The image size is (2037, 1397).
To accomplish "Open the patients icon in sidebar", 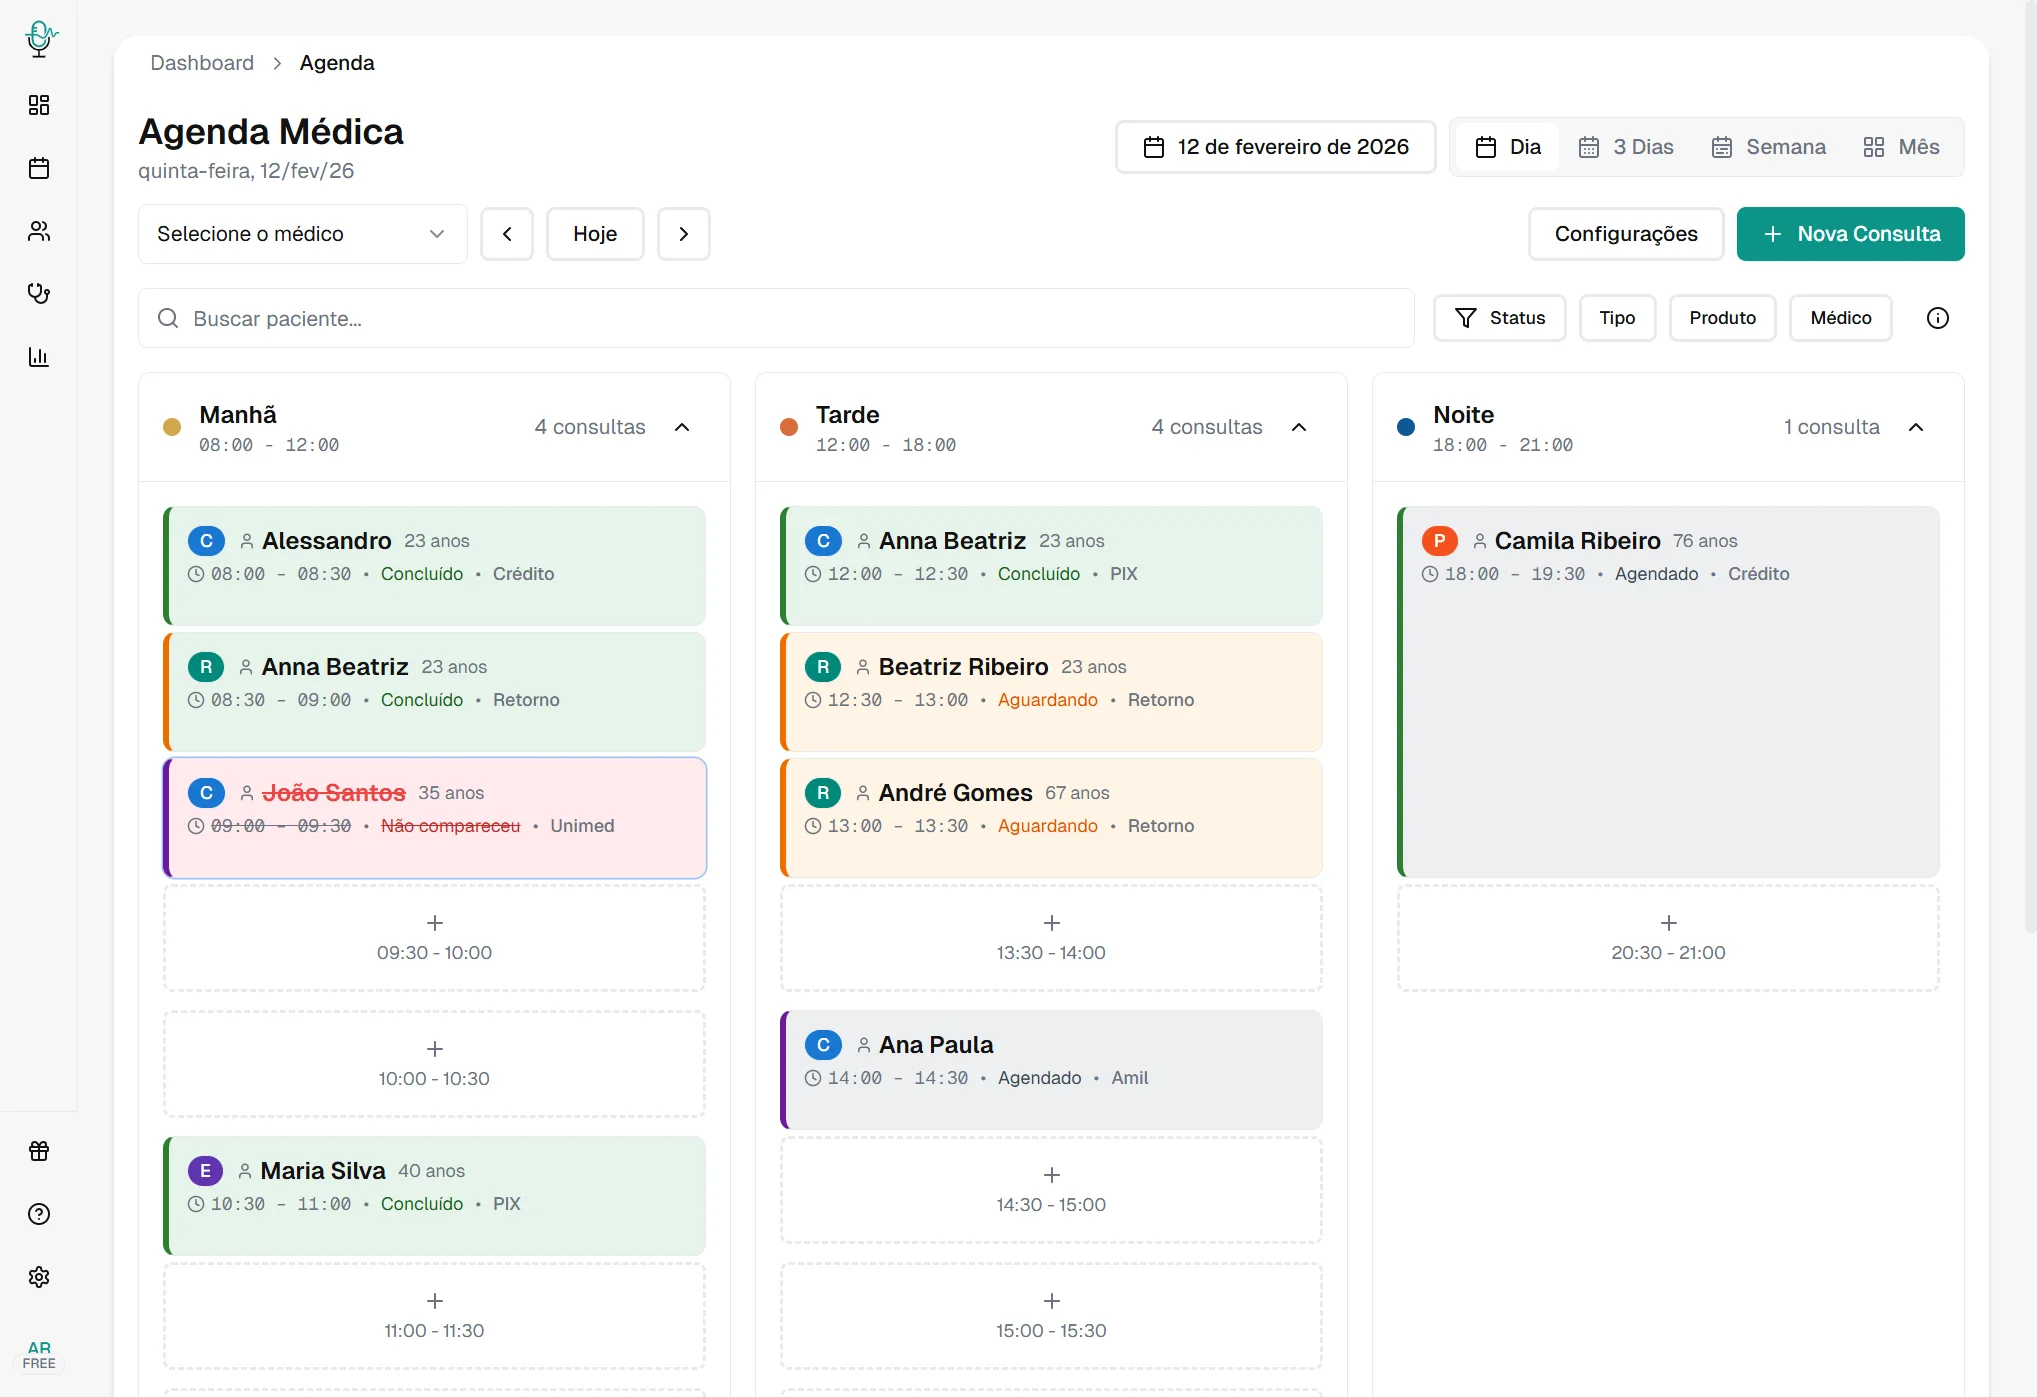I will pyautogui.click(x=39, y=231).
